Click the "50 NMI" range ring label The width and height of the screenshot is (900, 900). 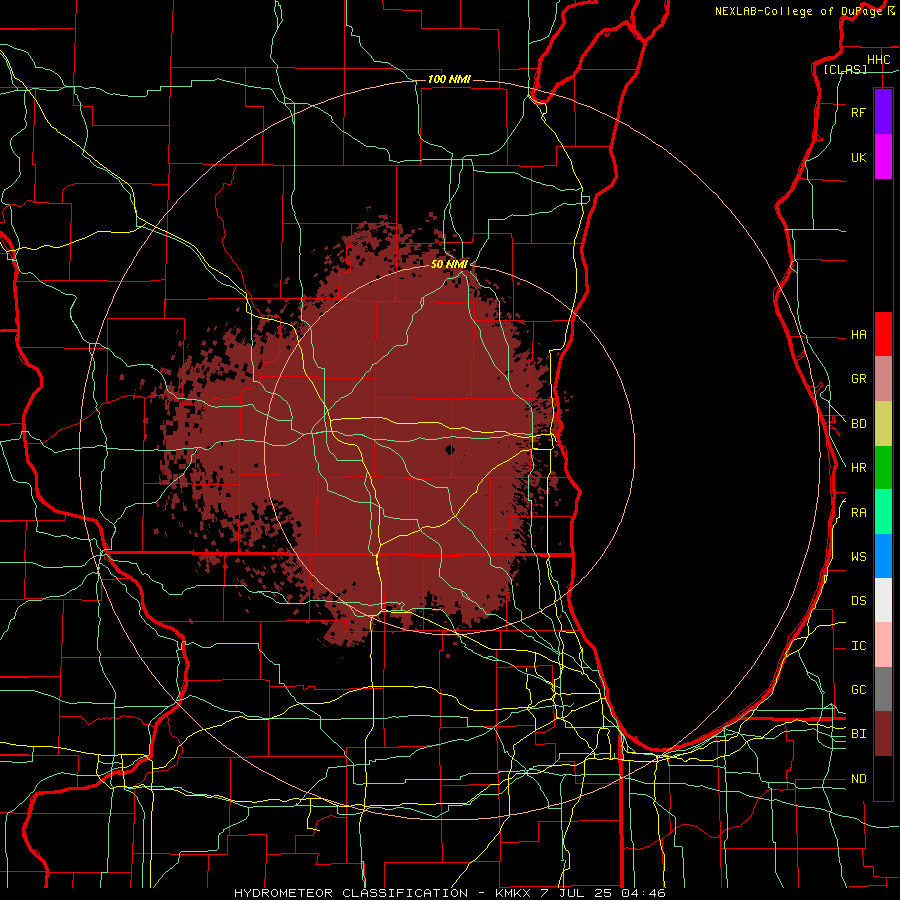(x=449, y=264)
